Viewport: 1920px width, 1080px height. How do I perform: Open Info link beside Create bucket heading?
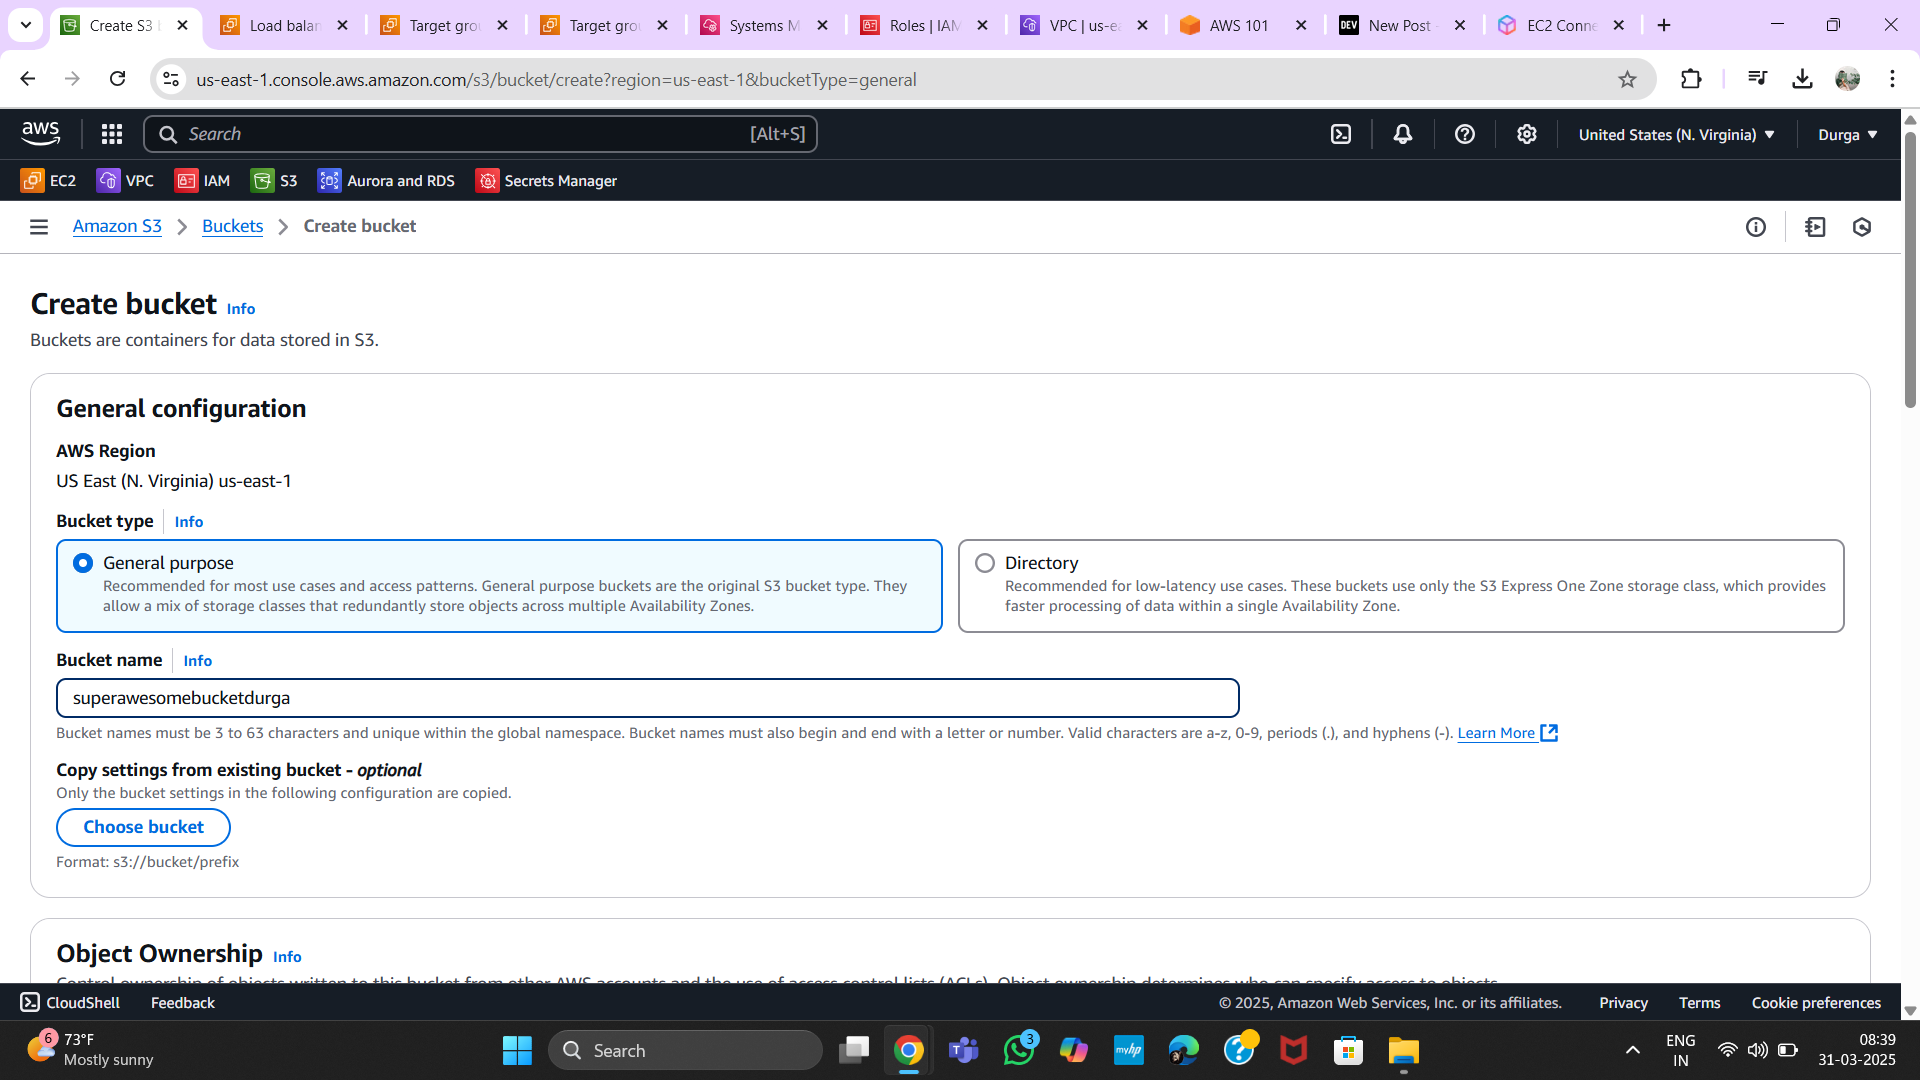click(241, 308)
